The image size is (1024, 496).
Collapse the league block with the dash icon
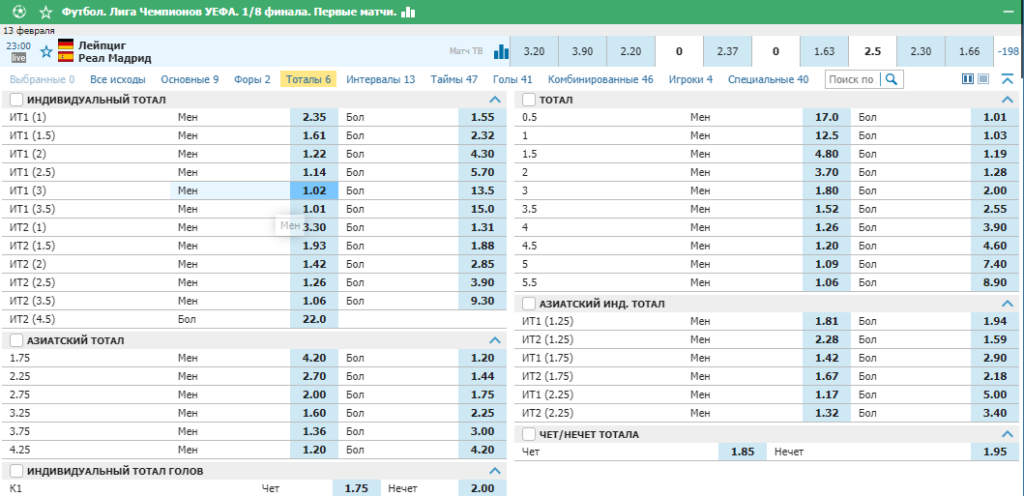coord(1009,12)
